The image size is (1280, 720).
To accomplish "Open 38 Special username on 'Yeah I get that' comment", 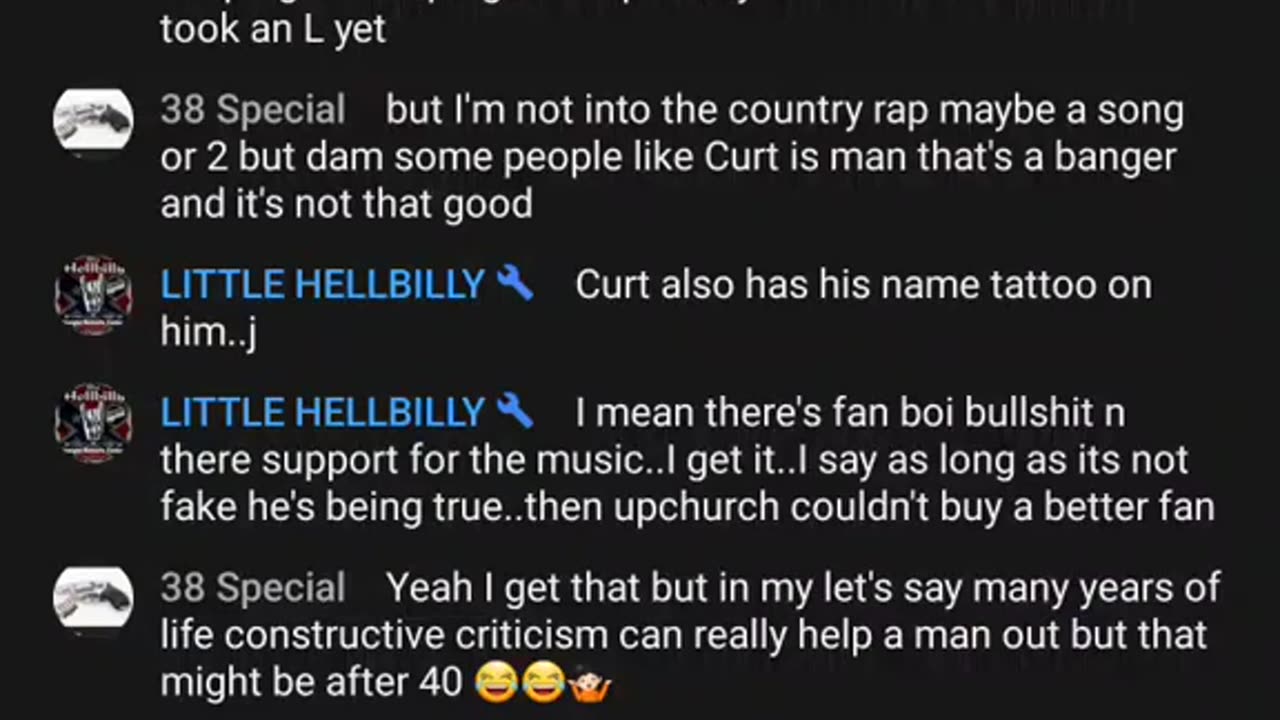I will [x=253, y=588].
